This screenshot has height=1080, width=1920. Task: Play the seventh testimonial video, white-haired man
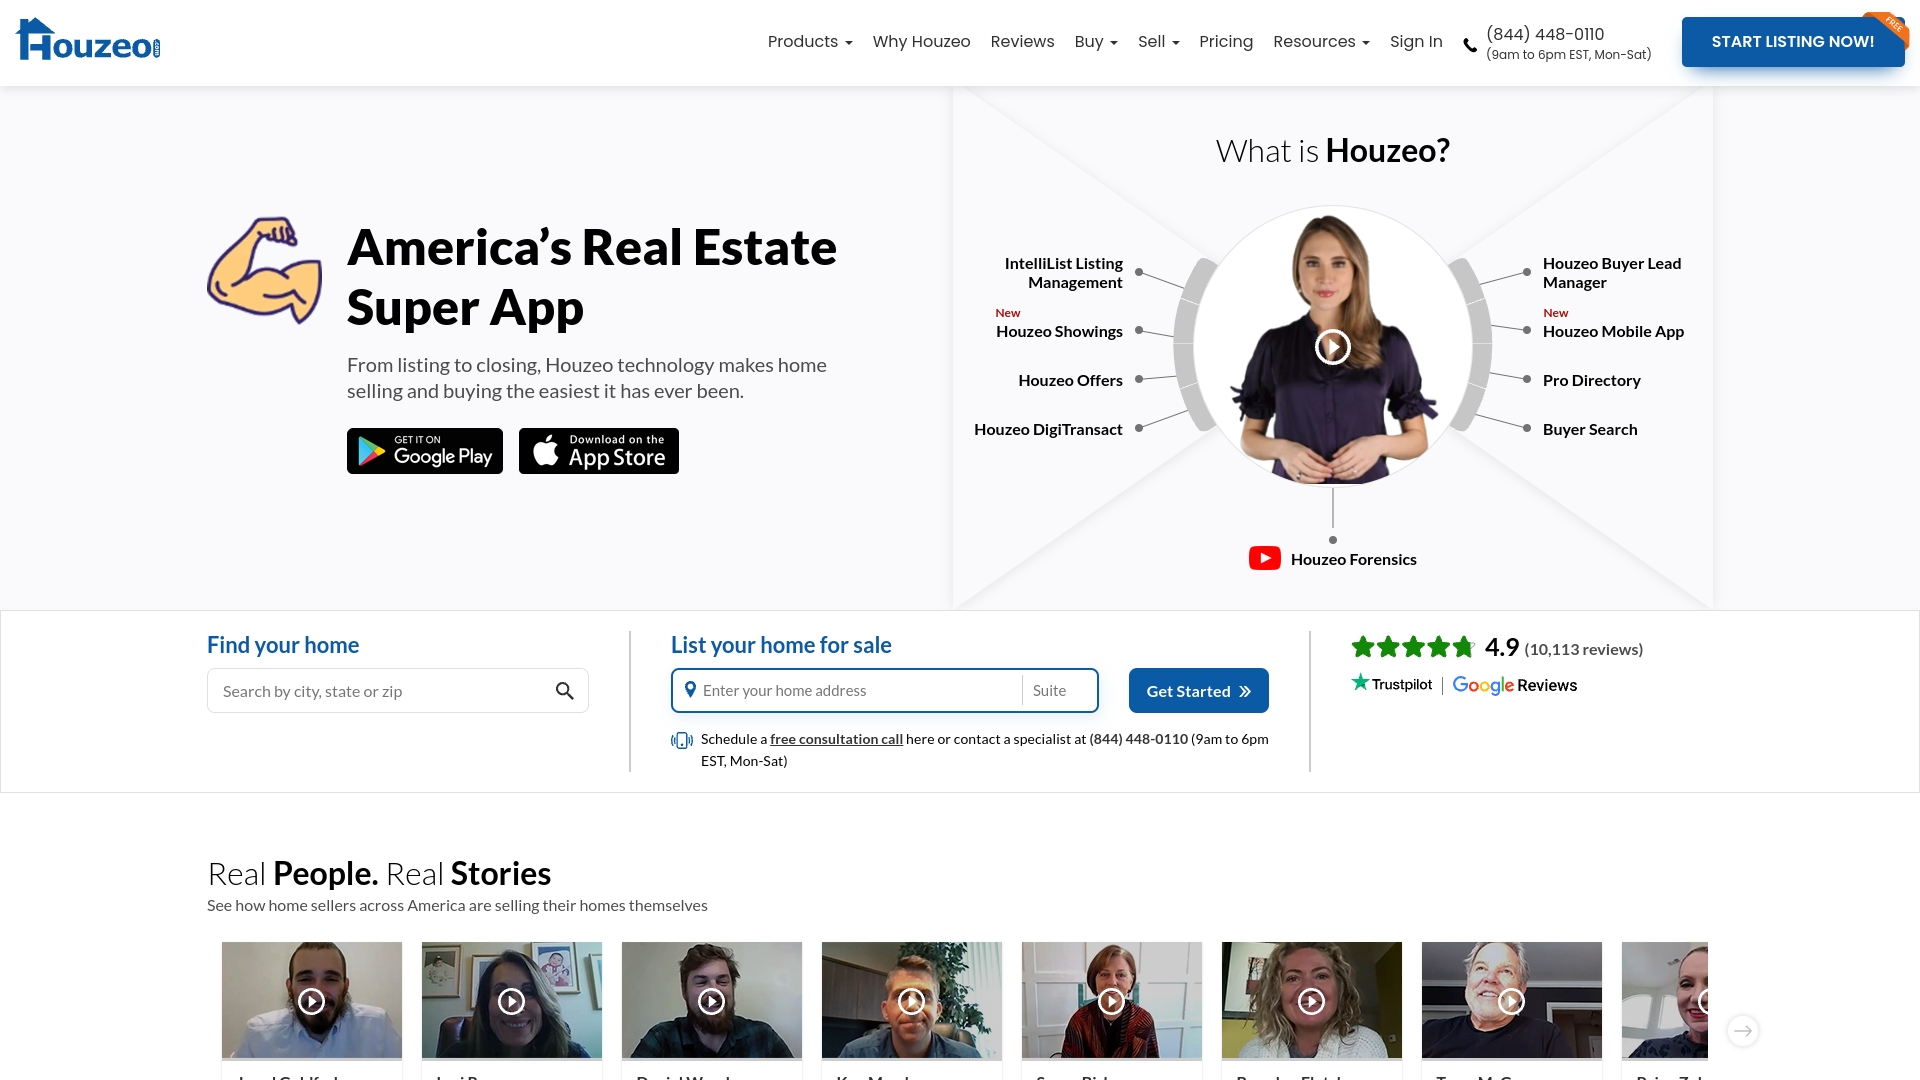pos(1512,1001)
